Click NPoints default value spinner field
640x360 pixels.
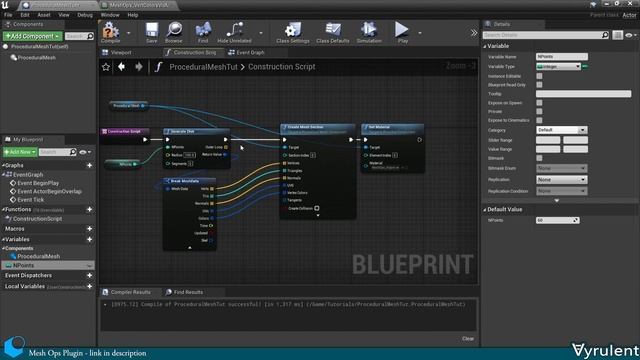tap(558, 220)
